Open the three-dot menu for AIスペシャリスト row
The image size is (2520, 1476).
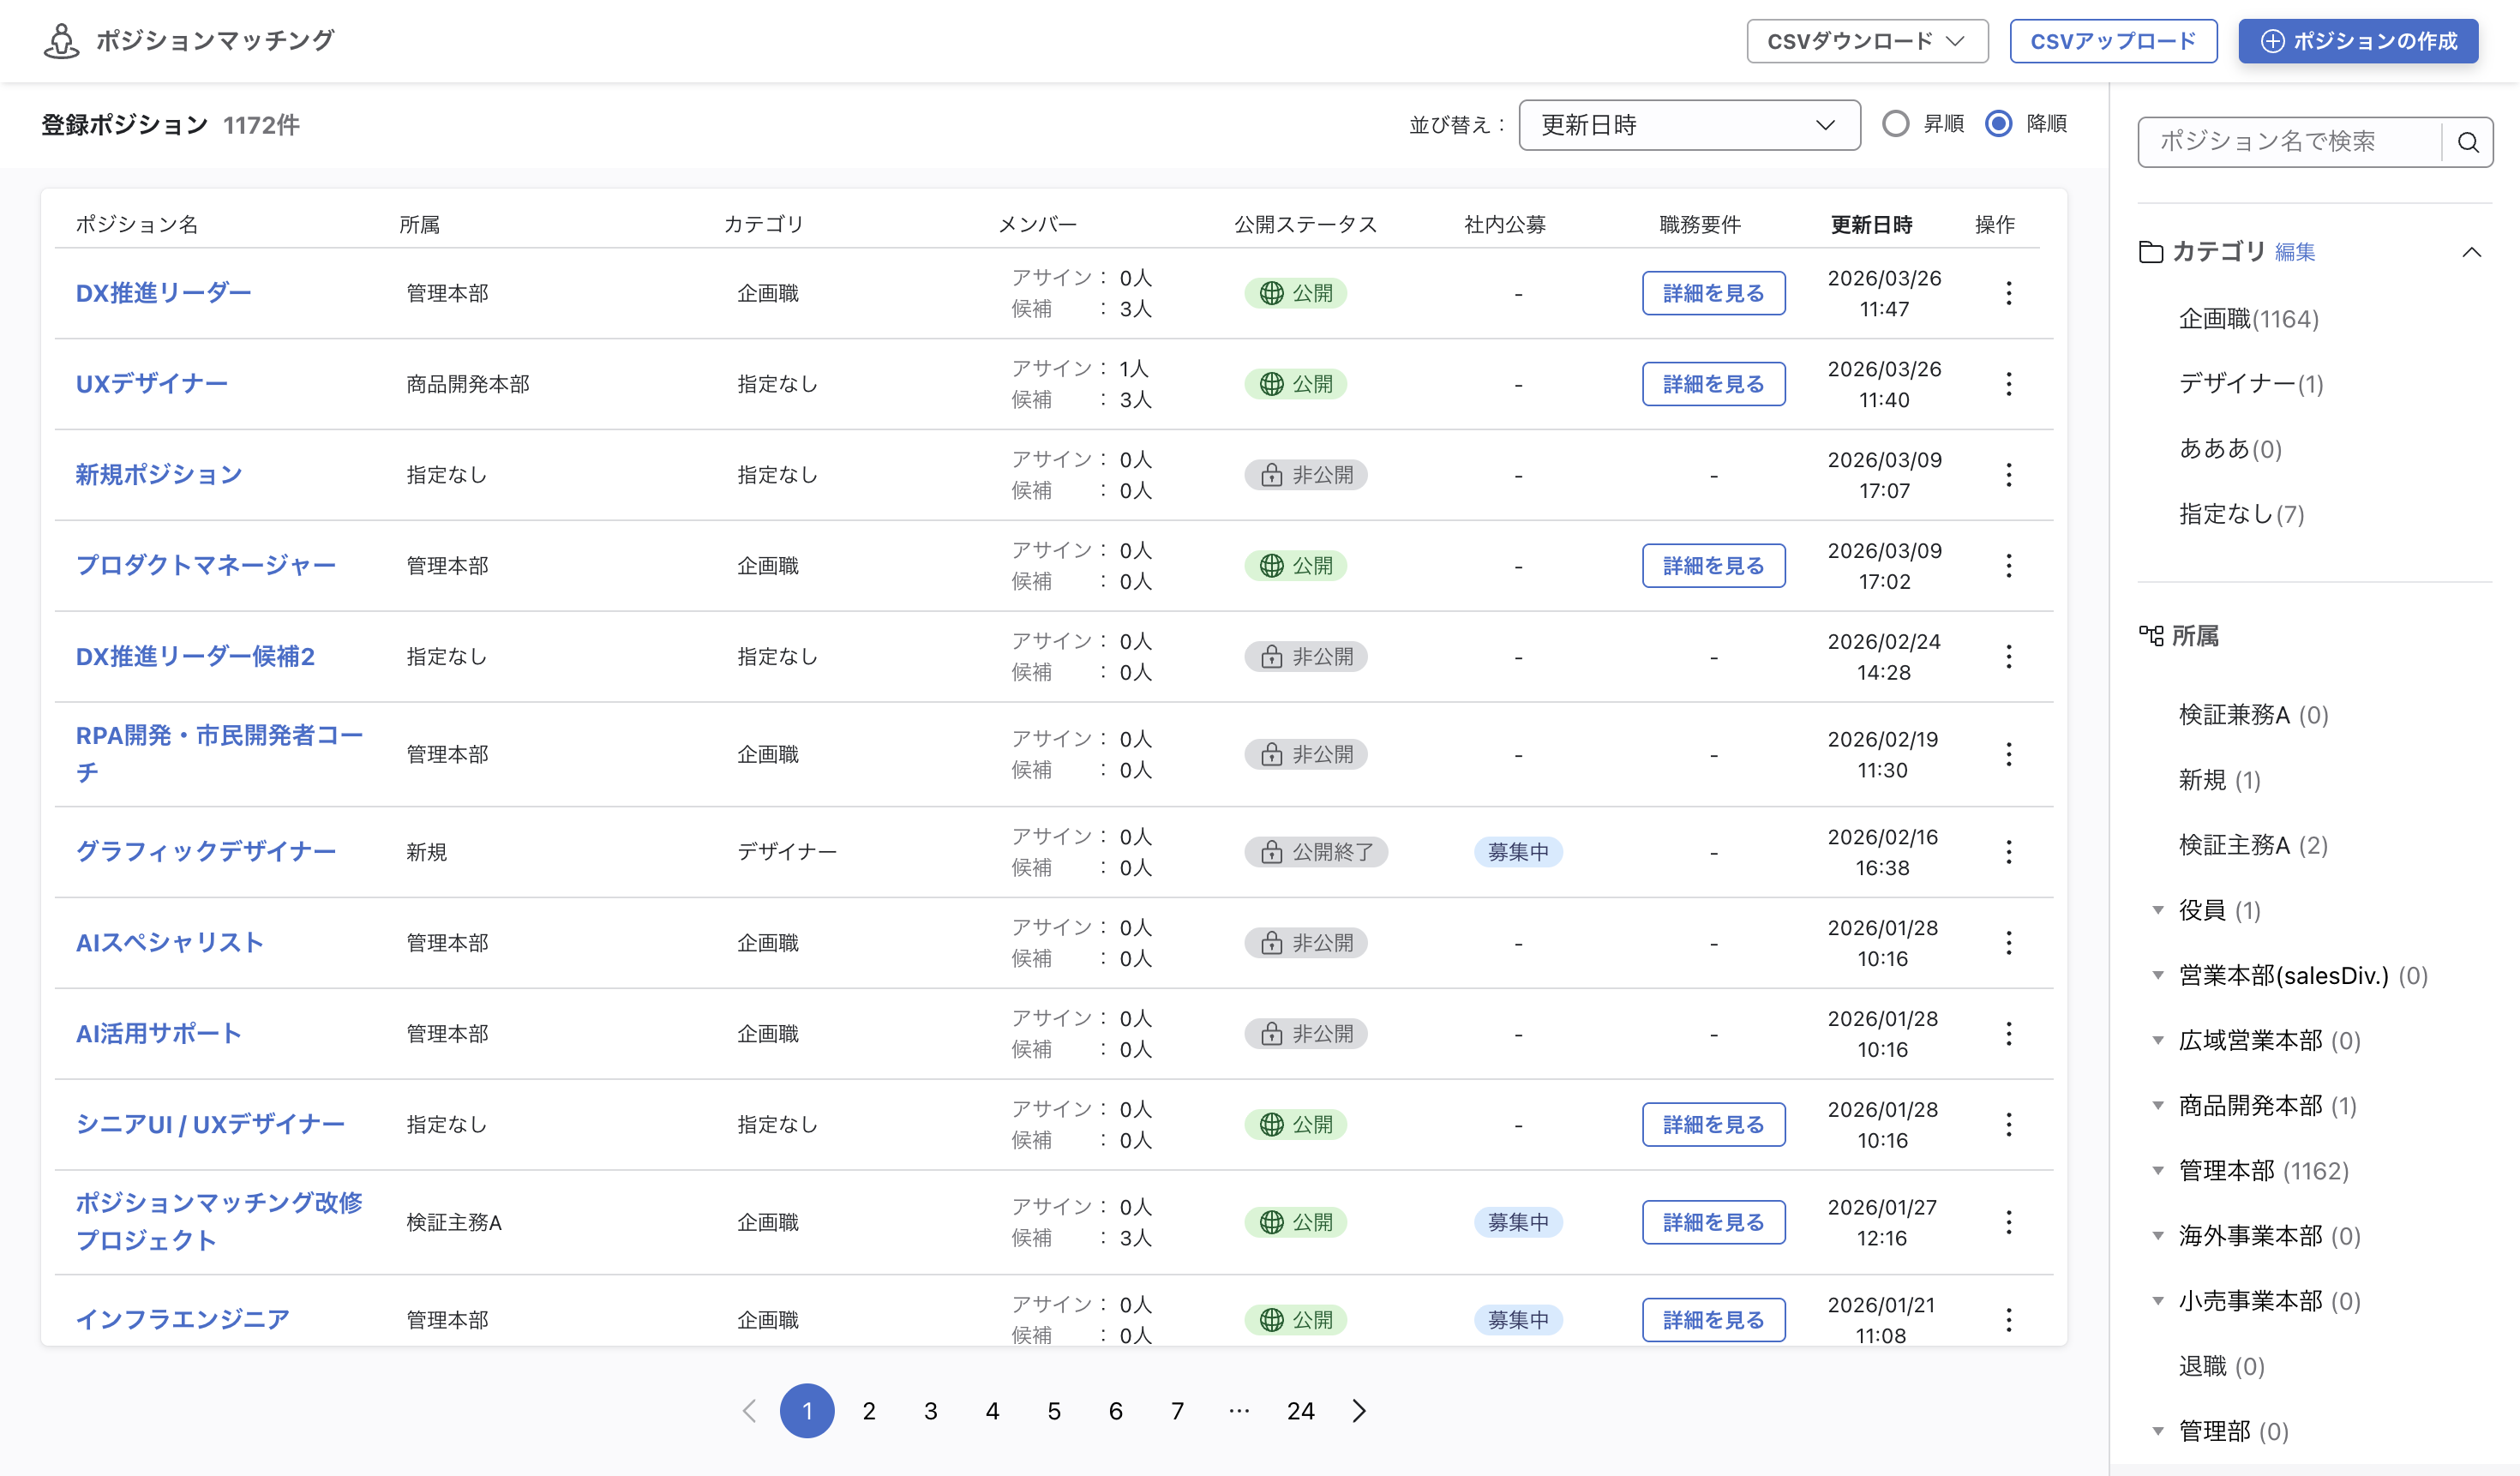click(x=2008, y=943)
